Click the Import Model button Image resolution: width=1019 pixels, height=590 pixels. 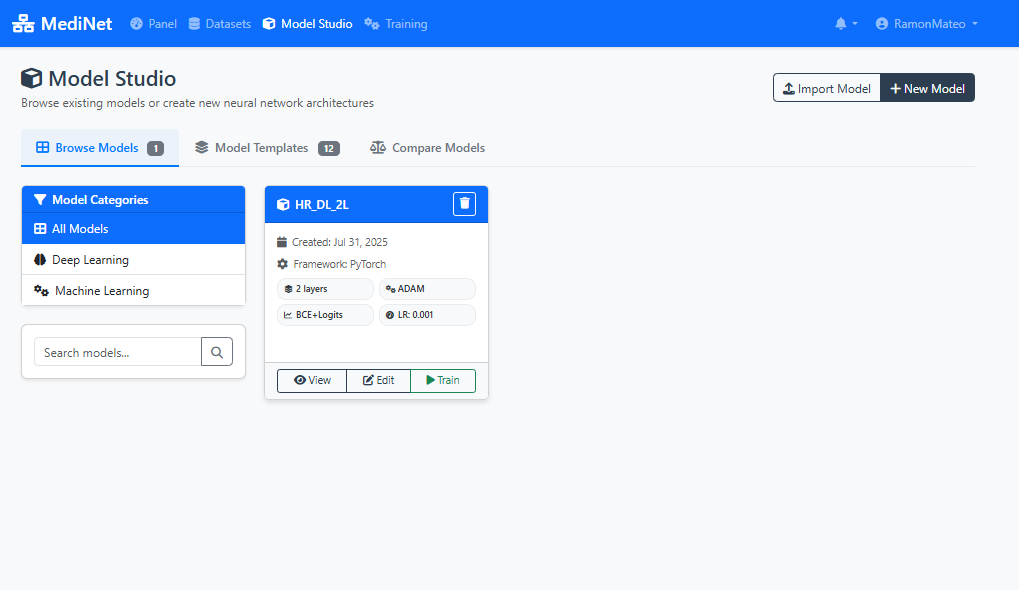click(826, 87)
